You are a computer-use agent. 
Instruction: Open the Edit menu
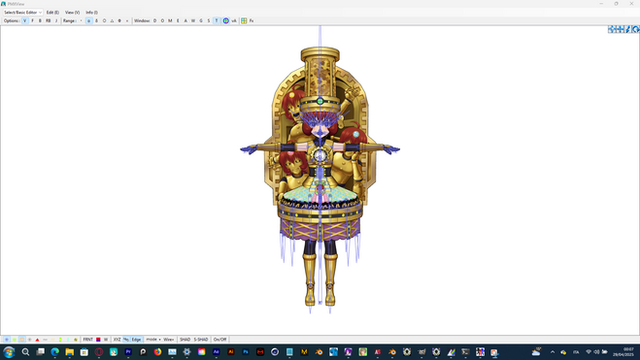pyautogui.click(x=52, y=13)
